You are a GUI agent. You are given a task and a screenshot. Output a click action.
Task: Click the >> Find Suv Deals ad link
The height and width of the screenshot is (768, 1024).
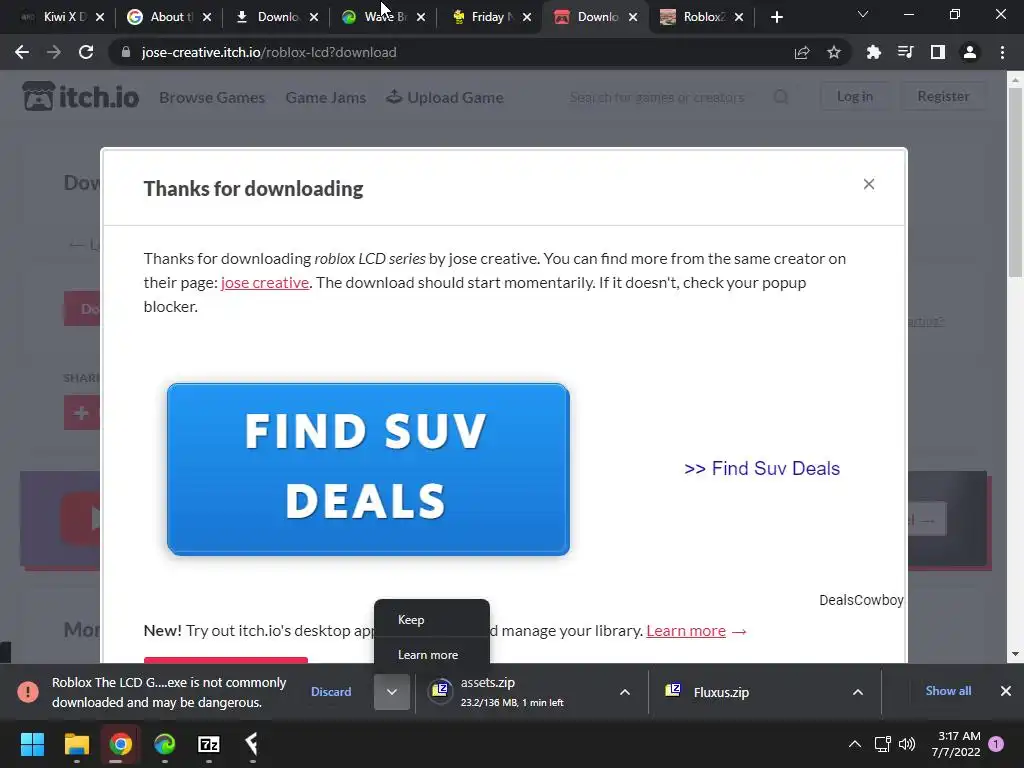(761, 468)
